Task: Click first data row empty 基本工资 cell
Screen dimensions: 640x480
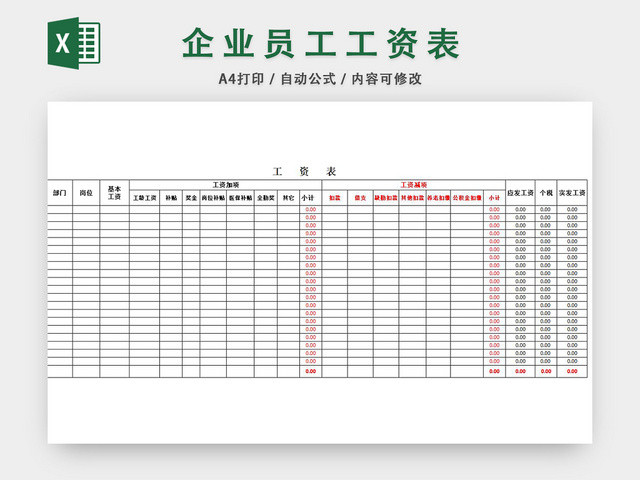Action: [x=115, y=209]
